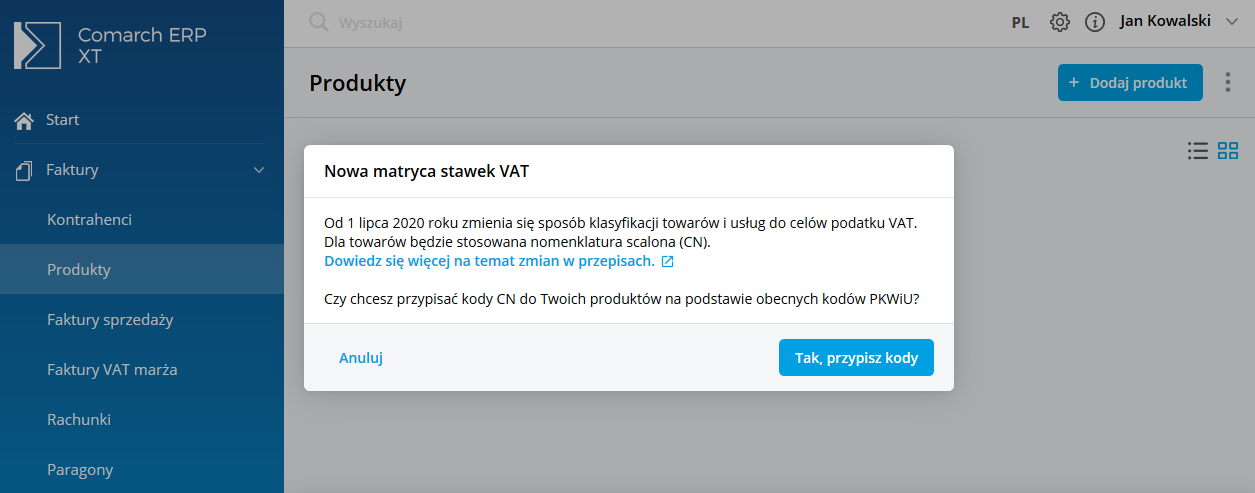Image resolution: width=1255 pixels, height=493 pixels.
Task: Open Rachunki from the sidebar
Action: [x=79, y=420]
